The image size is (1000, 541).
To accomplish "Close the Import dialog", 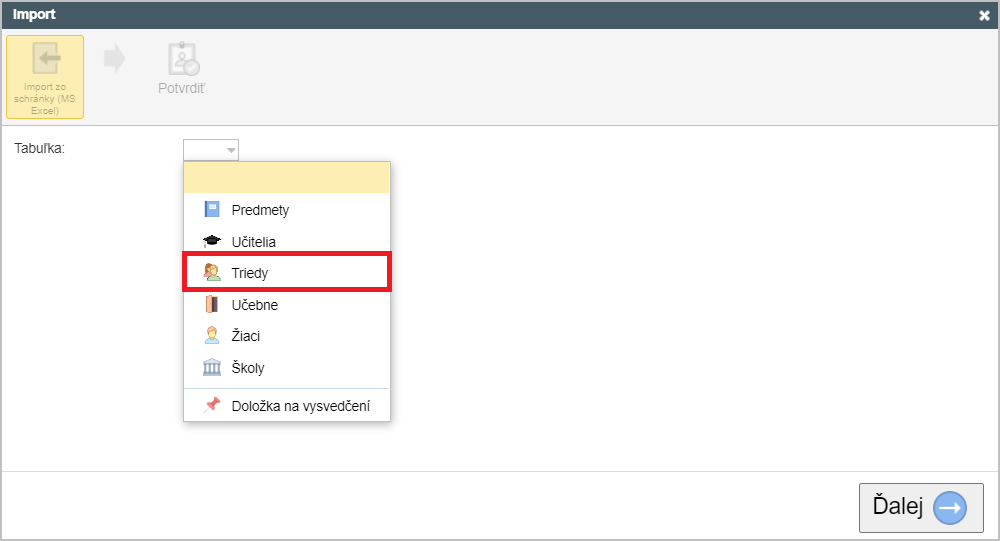I will (984, 15).
